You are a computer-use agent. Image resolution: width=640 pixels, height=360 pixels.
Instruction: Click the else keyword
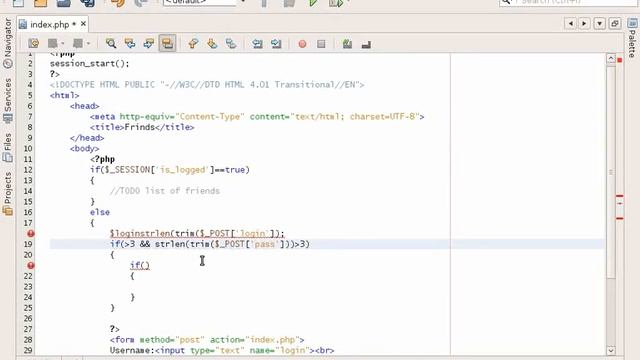tap(100, 212)
